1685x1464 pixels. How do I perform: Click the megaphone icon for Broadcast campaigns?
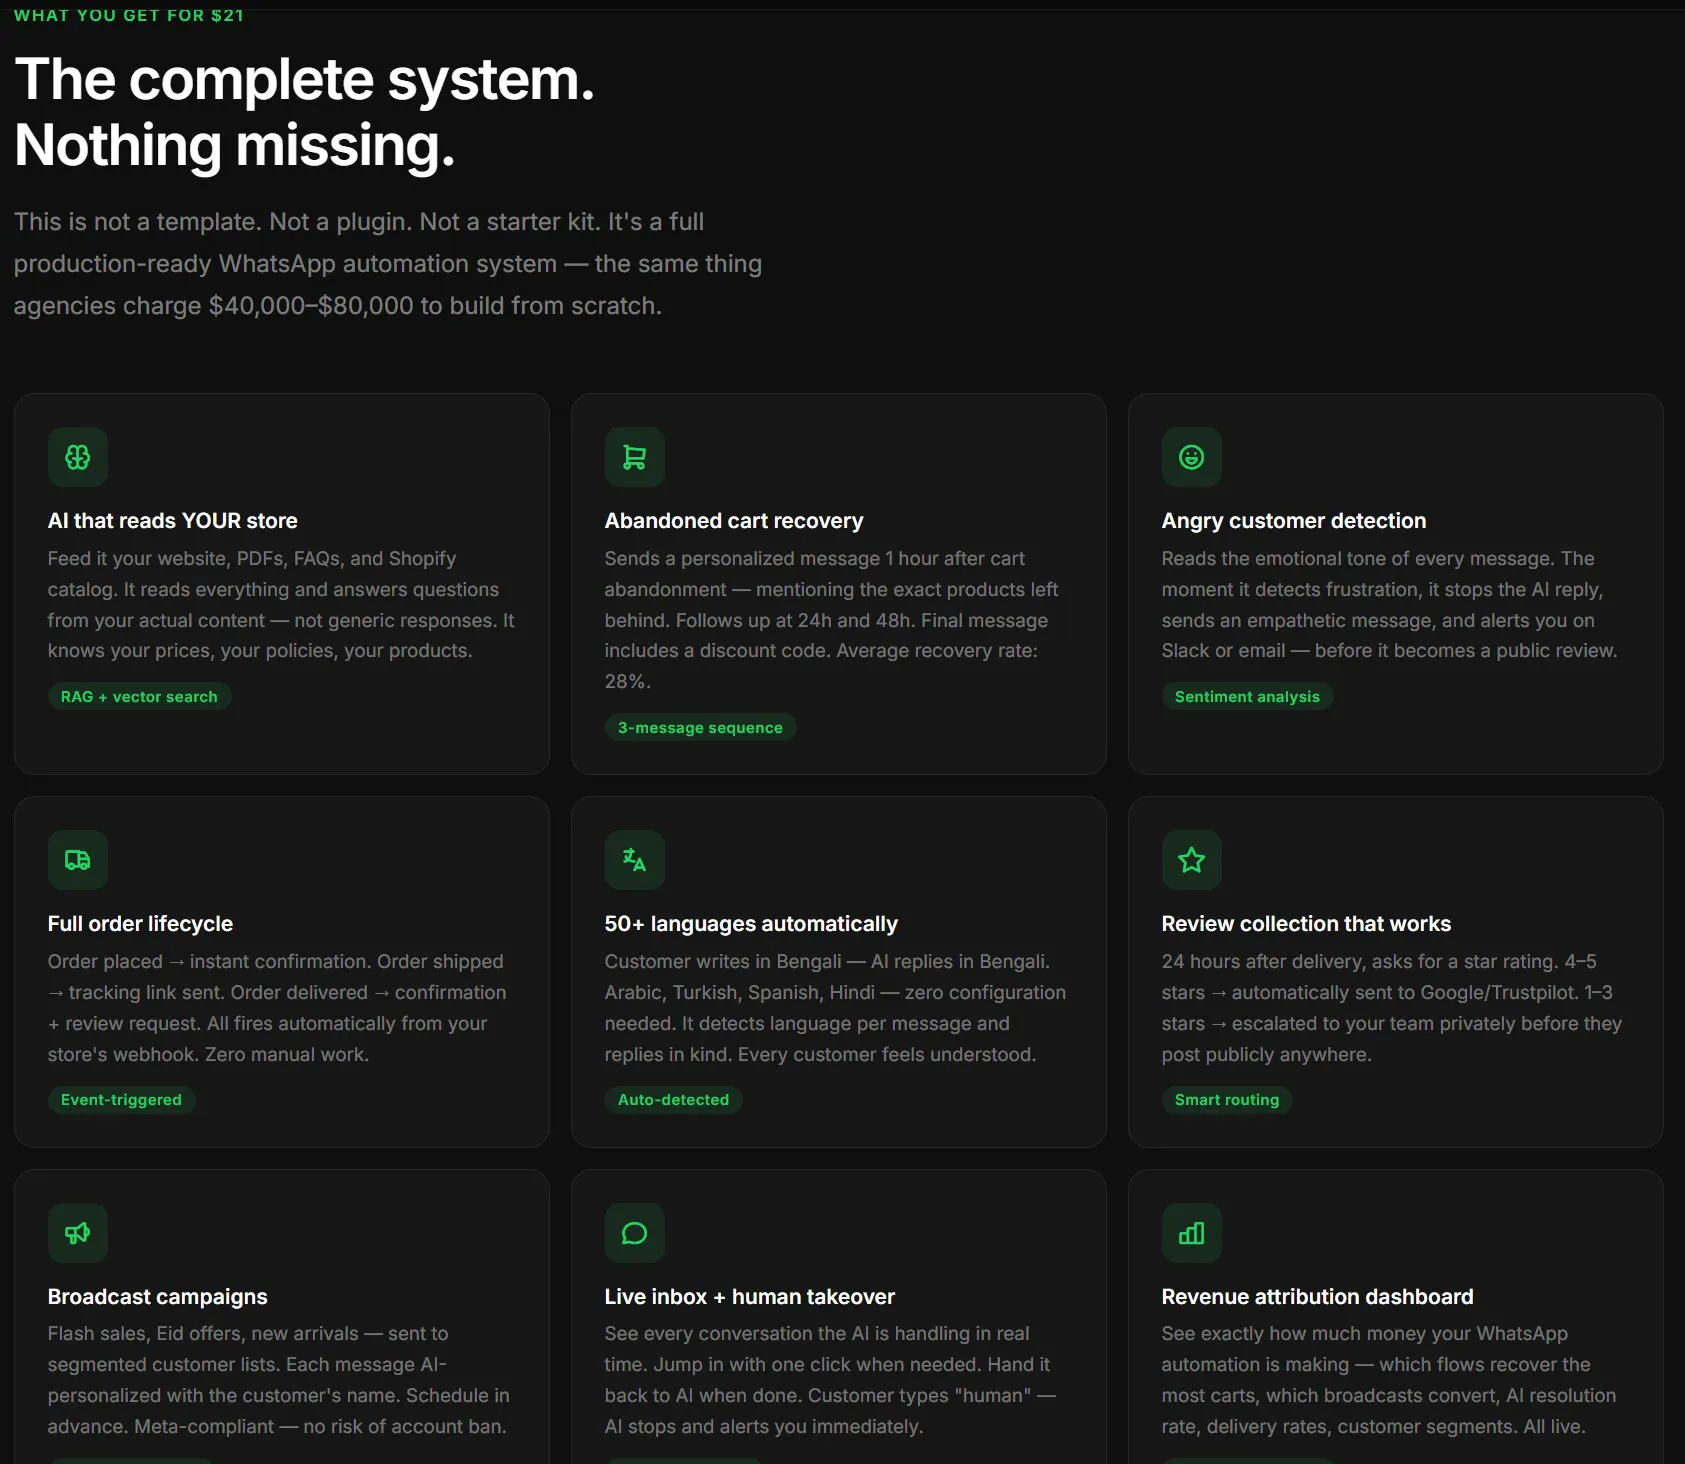[x=78, y=1233]
